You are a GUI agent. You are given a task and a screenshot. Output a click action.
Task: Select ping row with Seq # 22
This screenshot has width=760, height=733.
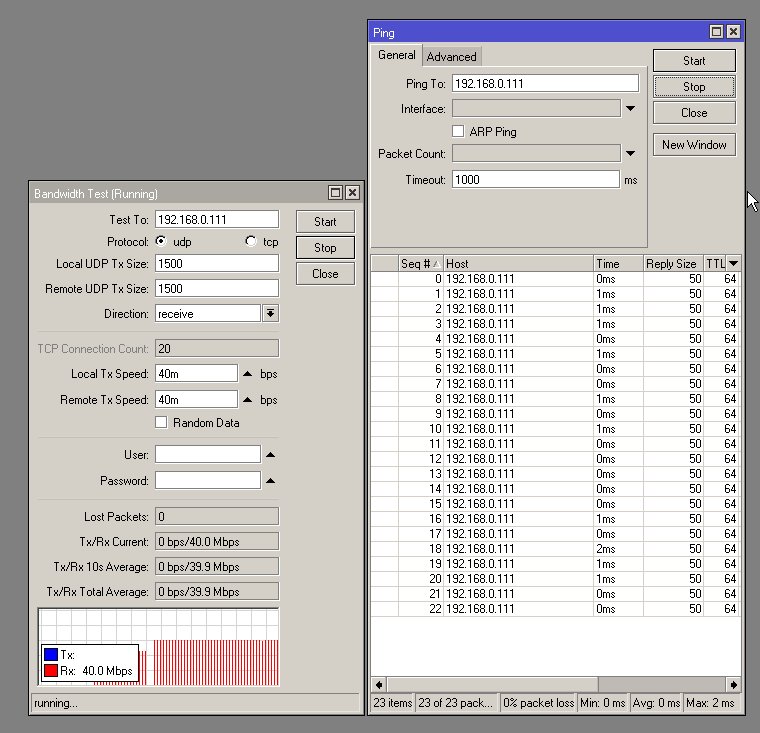555,609
